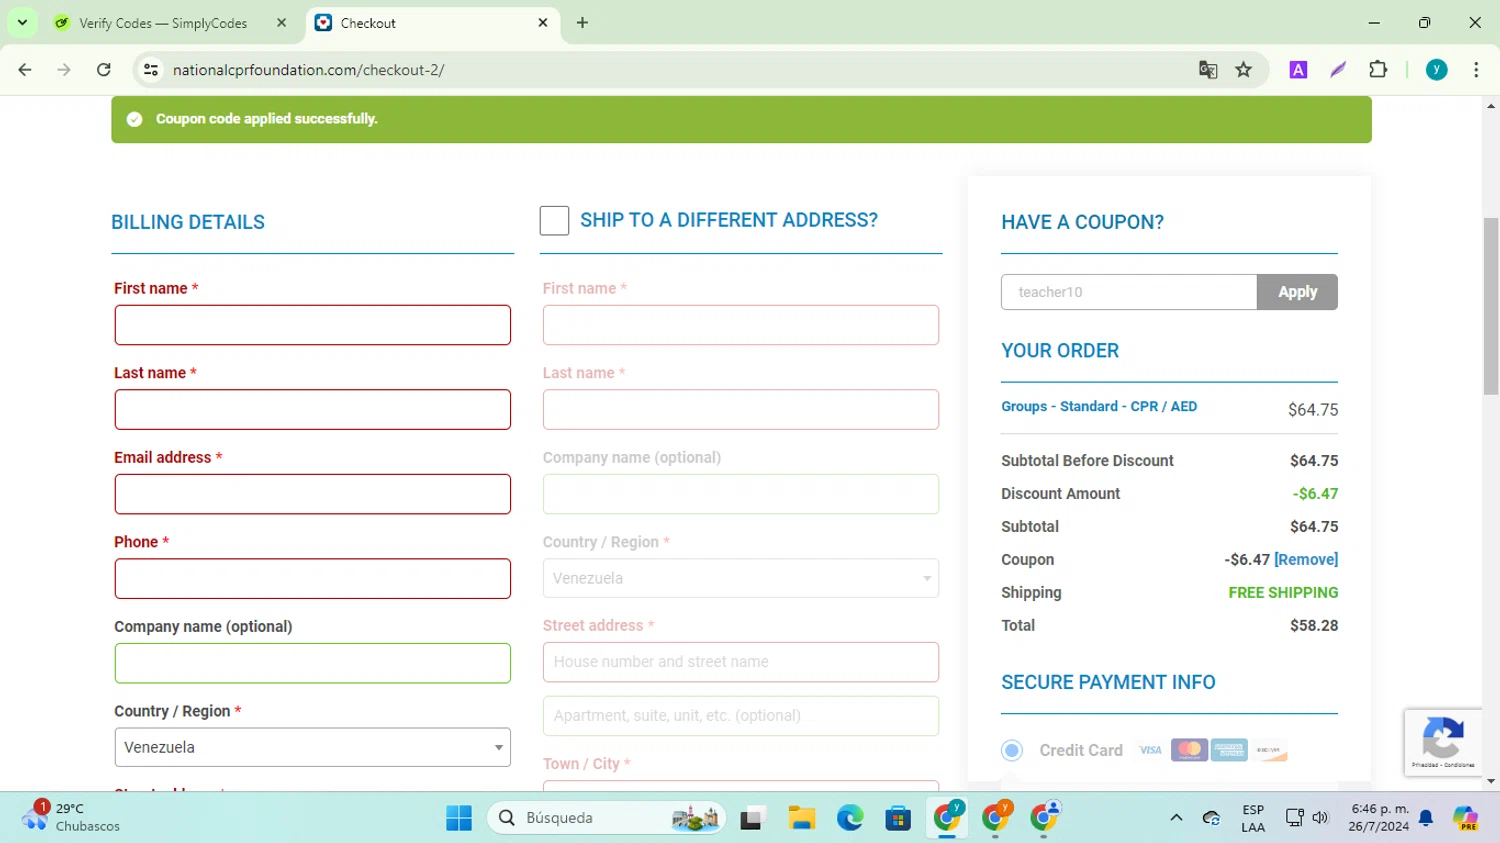Launch Microsoft Edge from the taskbar
1500x843 pixels.
850,818
